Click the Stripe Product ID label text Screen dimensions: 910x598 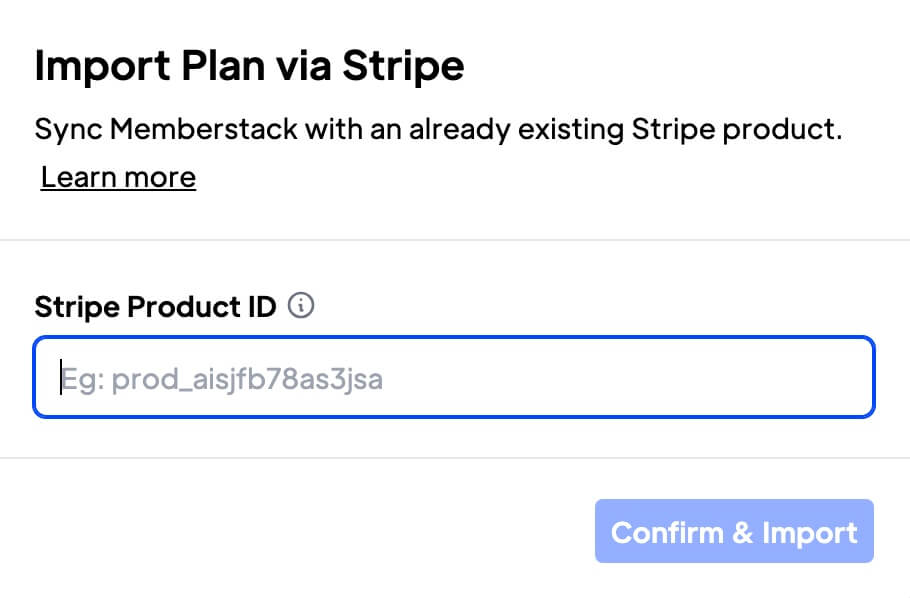pyautogui.click(x=156, y=307)
